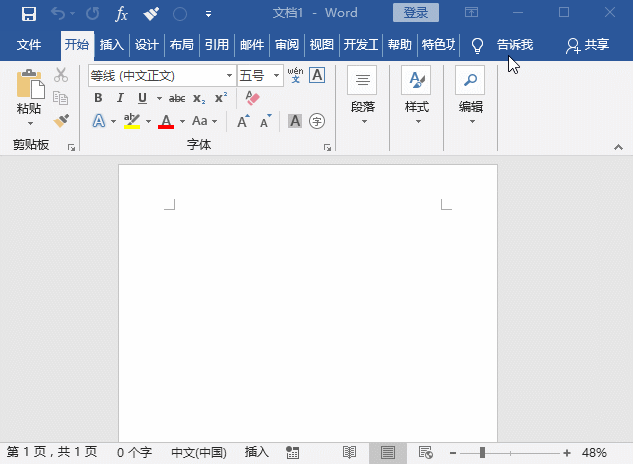Open the 文件 tab
Viewport: 633px width, 464px height.
(29, 44)
